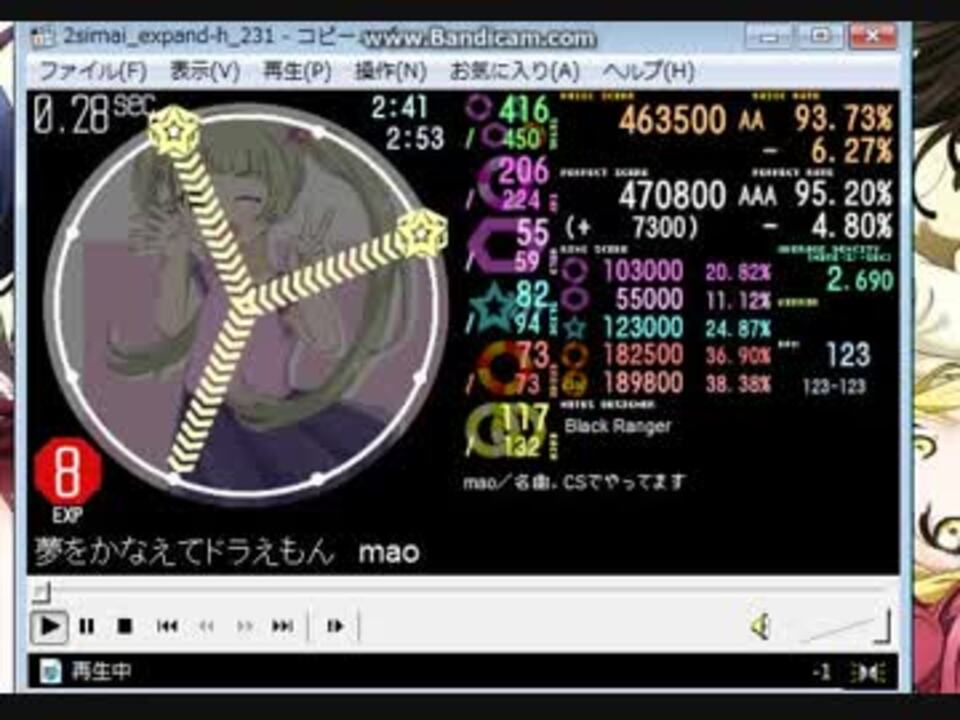This screenshot has width=960, height=720.
Task: Mute the player volume speaker icon
Action: click(760, 626)
